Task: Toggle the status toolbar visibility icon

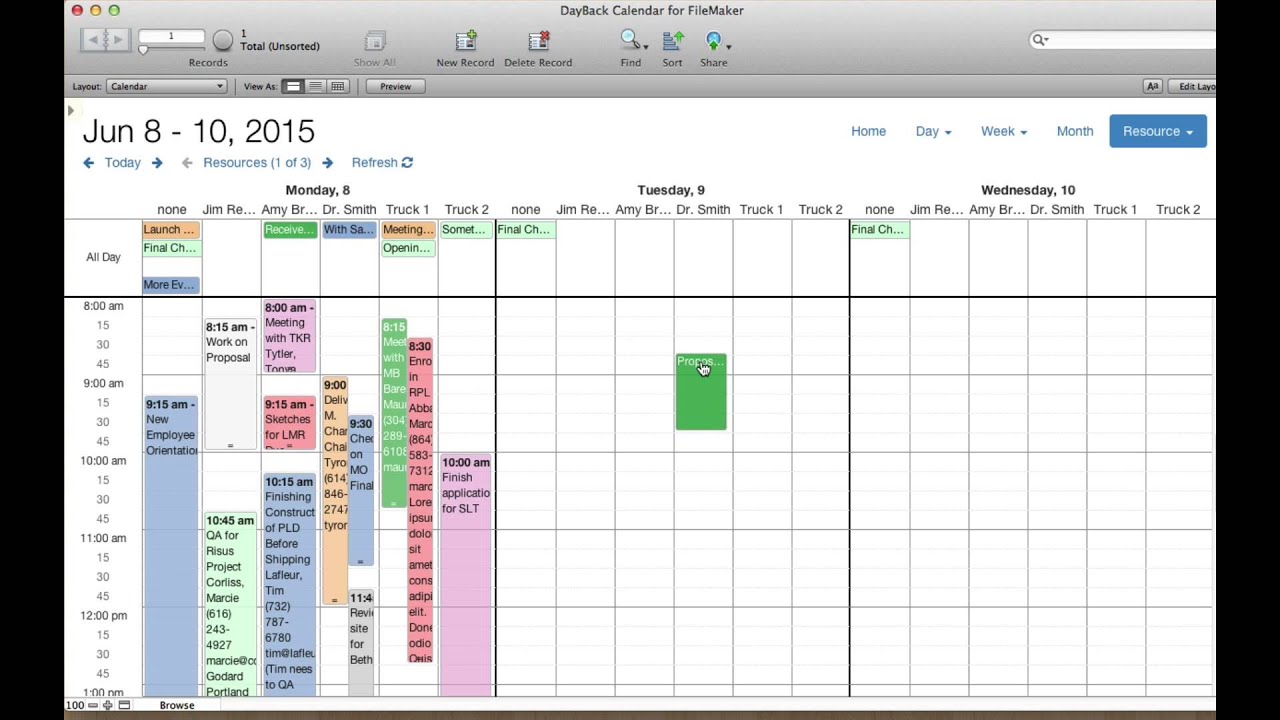Action: point(124,705)
